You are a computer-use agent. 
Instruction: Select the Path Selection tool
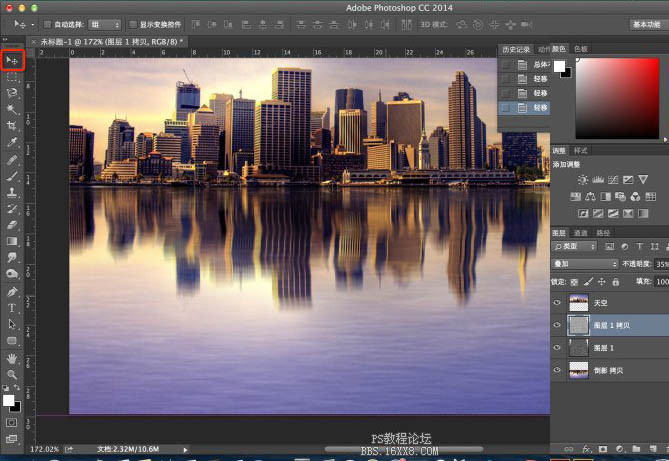point(12,324)
